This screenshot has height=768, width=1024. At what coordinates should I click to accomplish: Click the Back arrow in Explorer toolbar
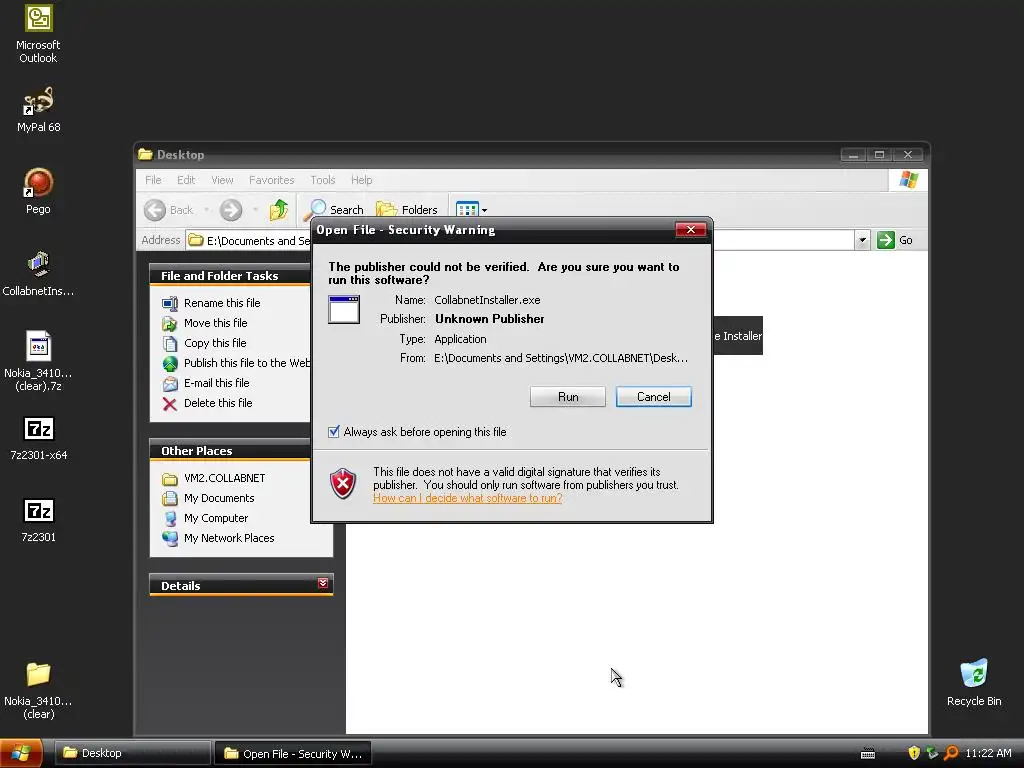click(155, 210)
